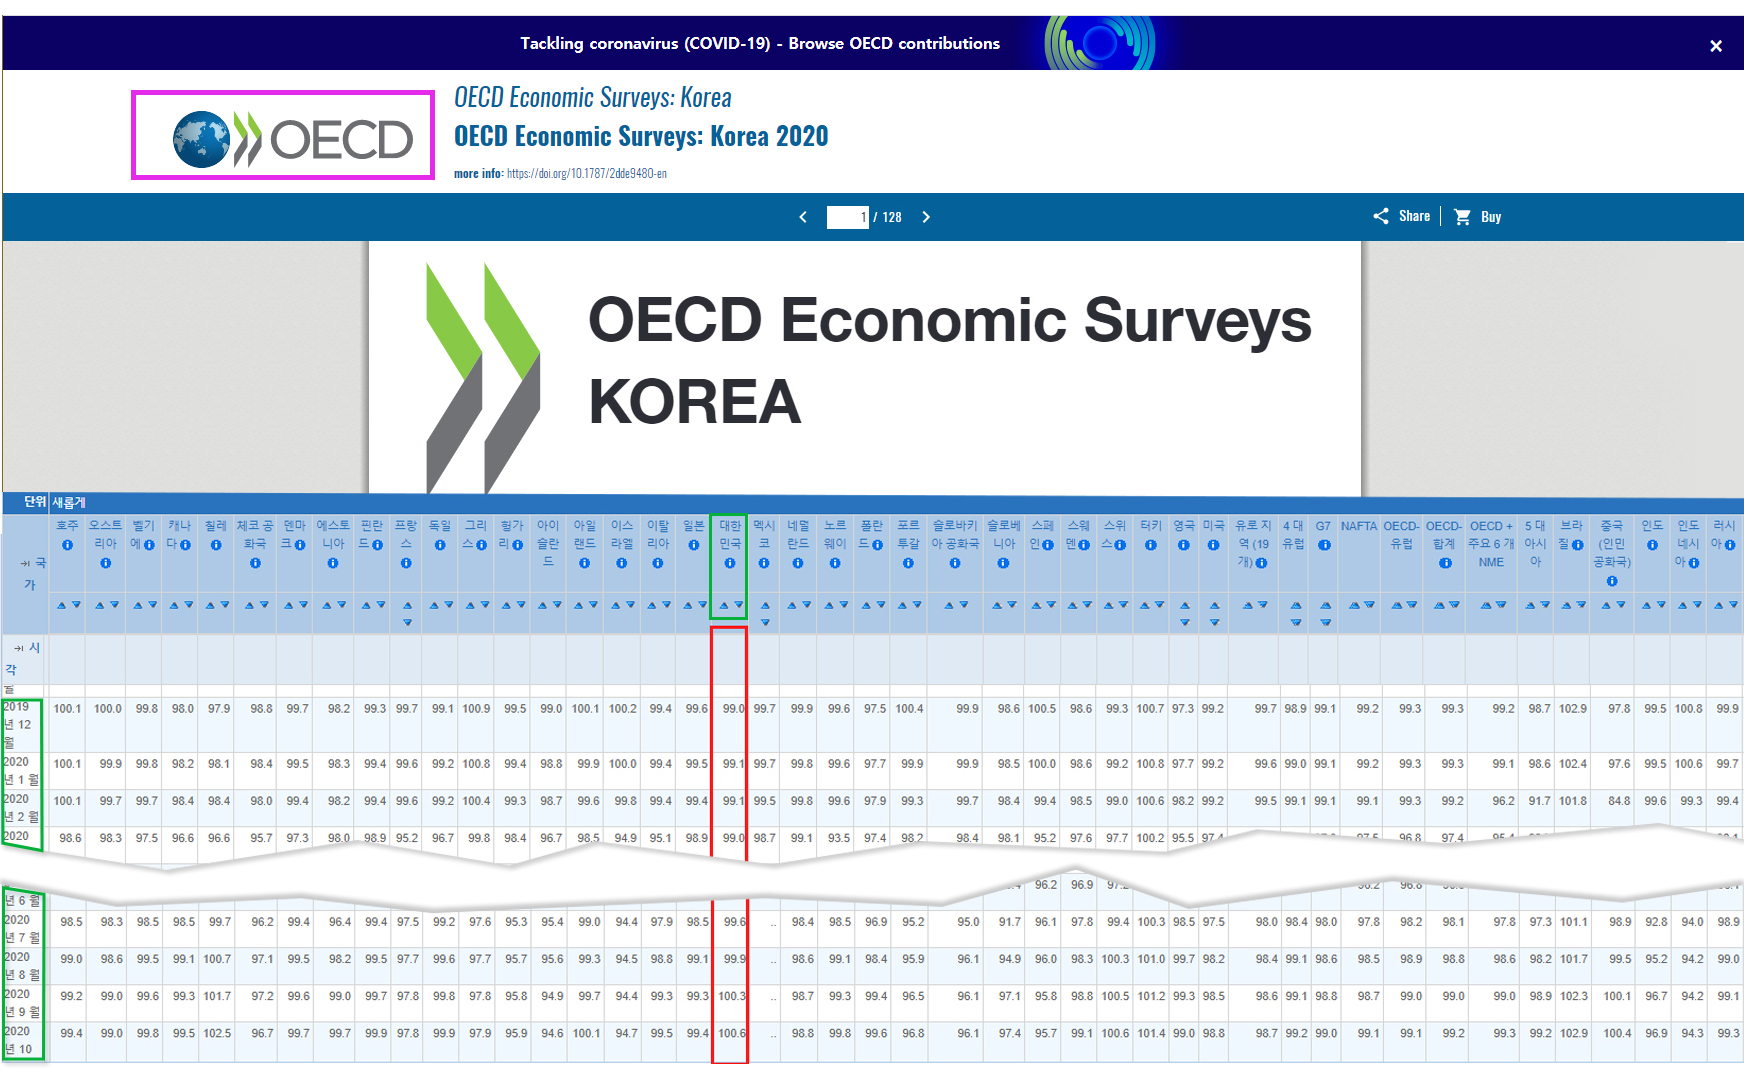
Task: Open the info icon under 칠레
Action: pos(216,545)
